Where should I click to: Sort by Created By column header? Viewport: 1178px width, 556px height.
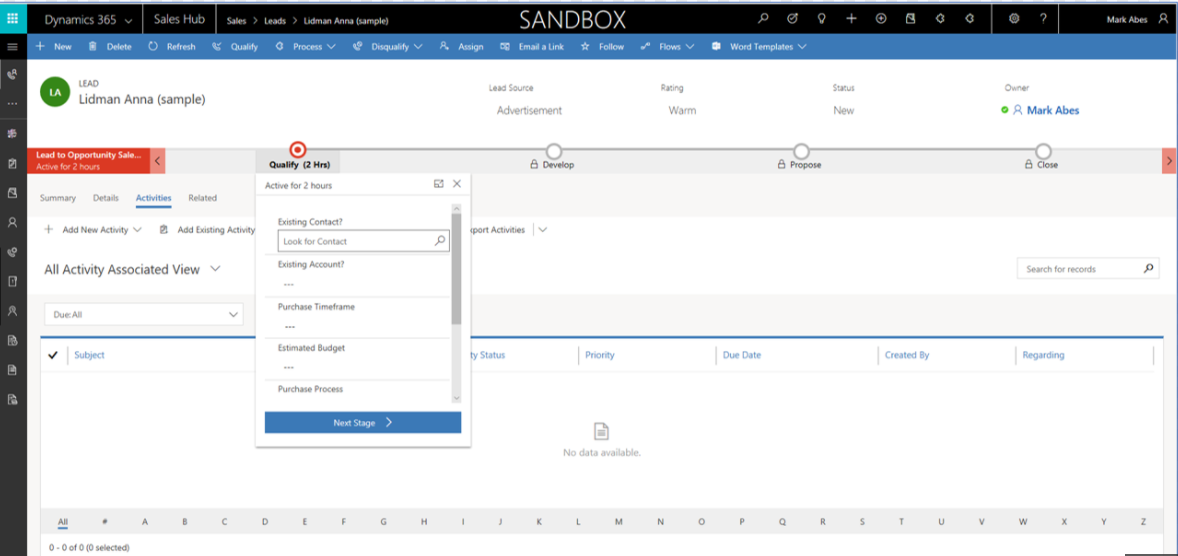pos(907,355)
